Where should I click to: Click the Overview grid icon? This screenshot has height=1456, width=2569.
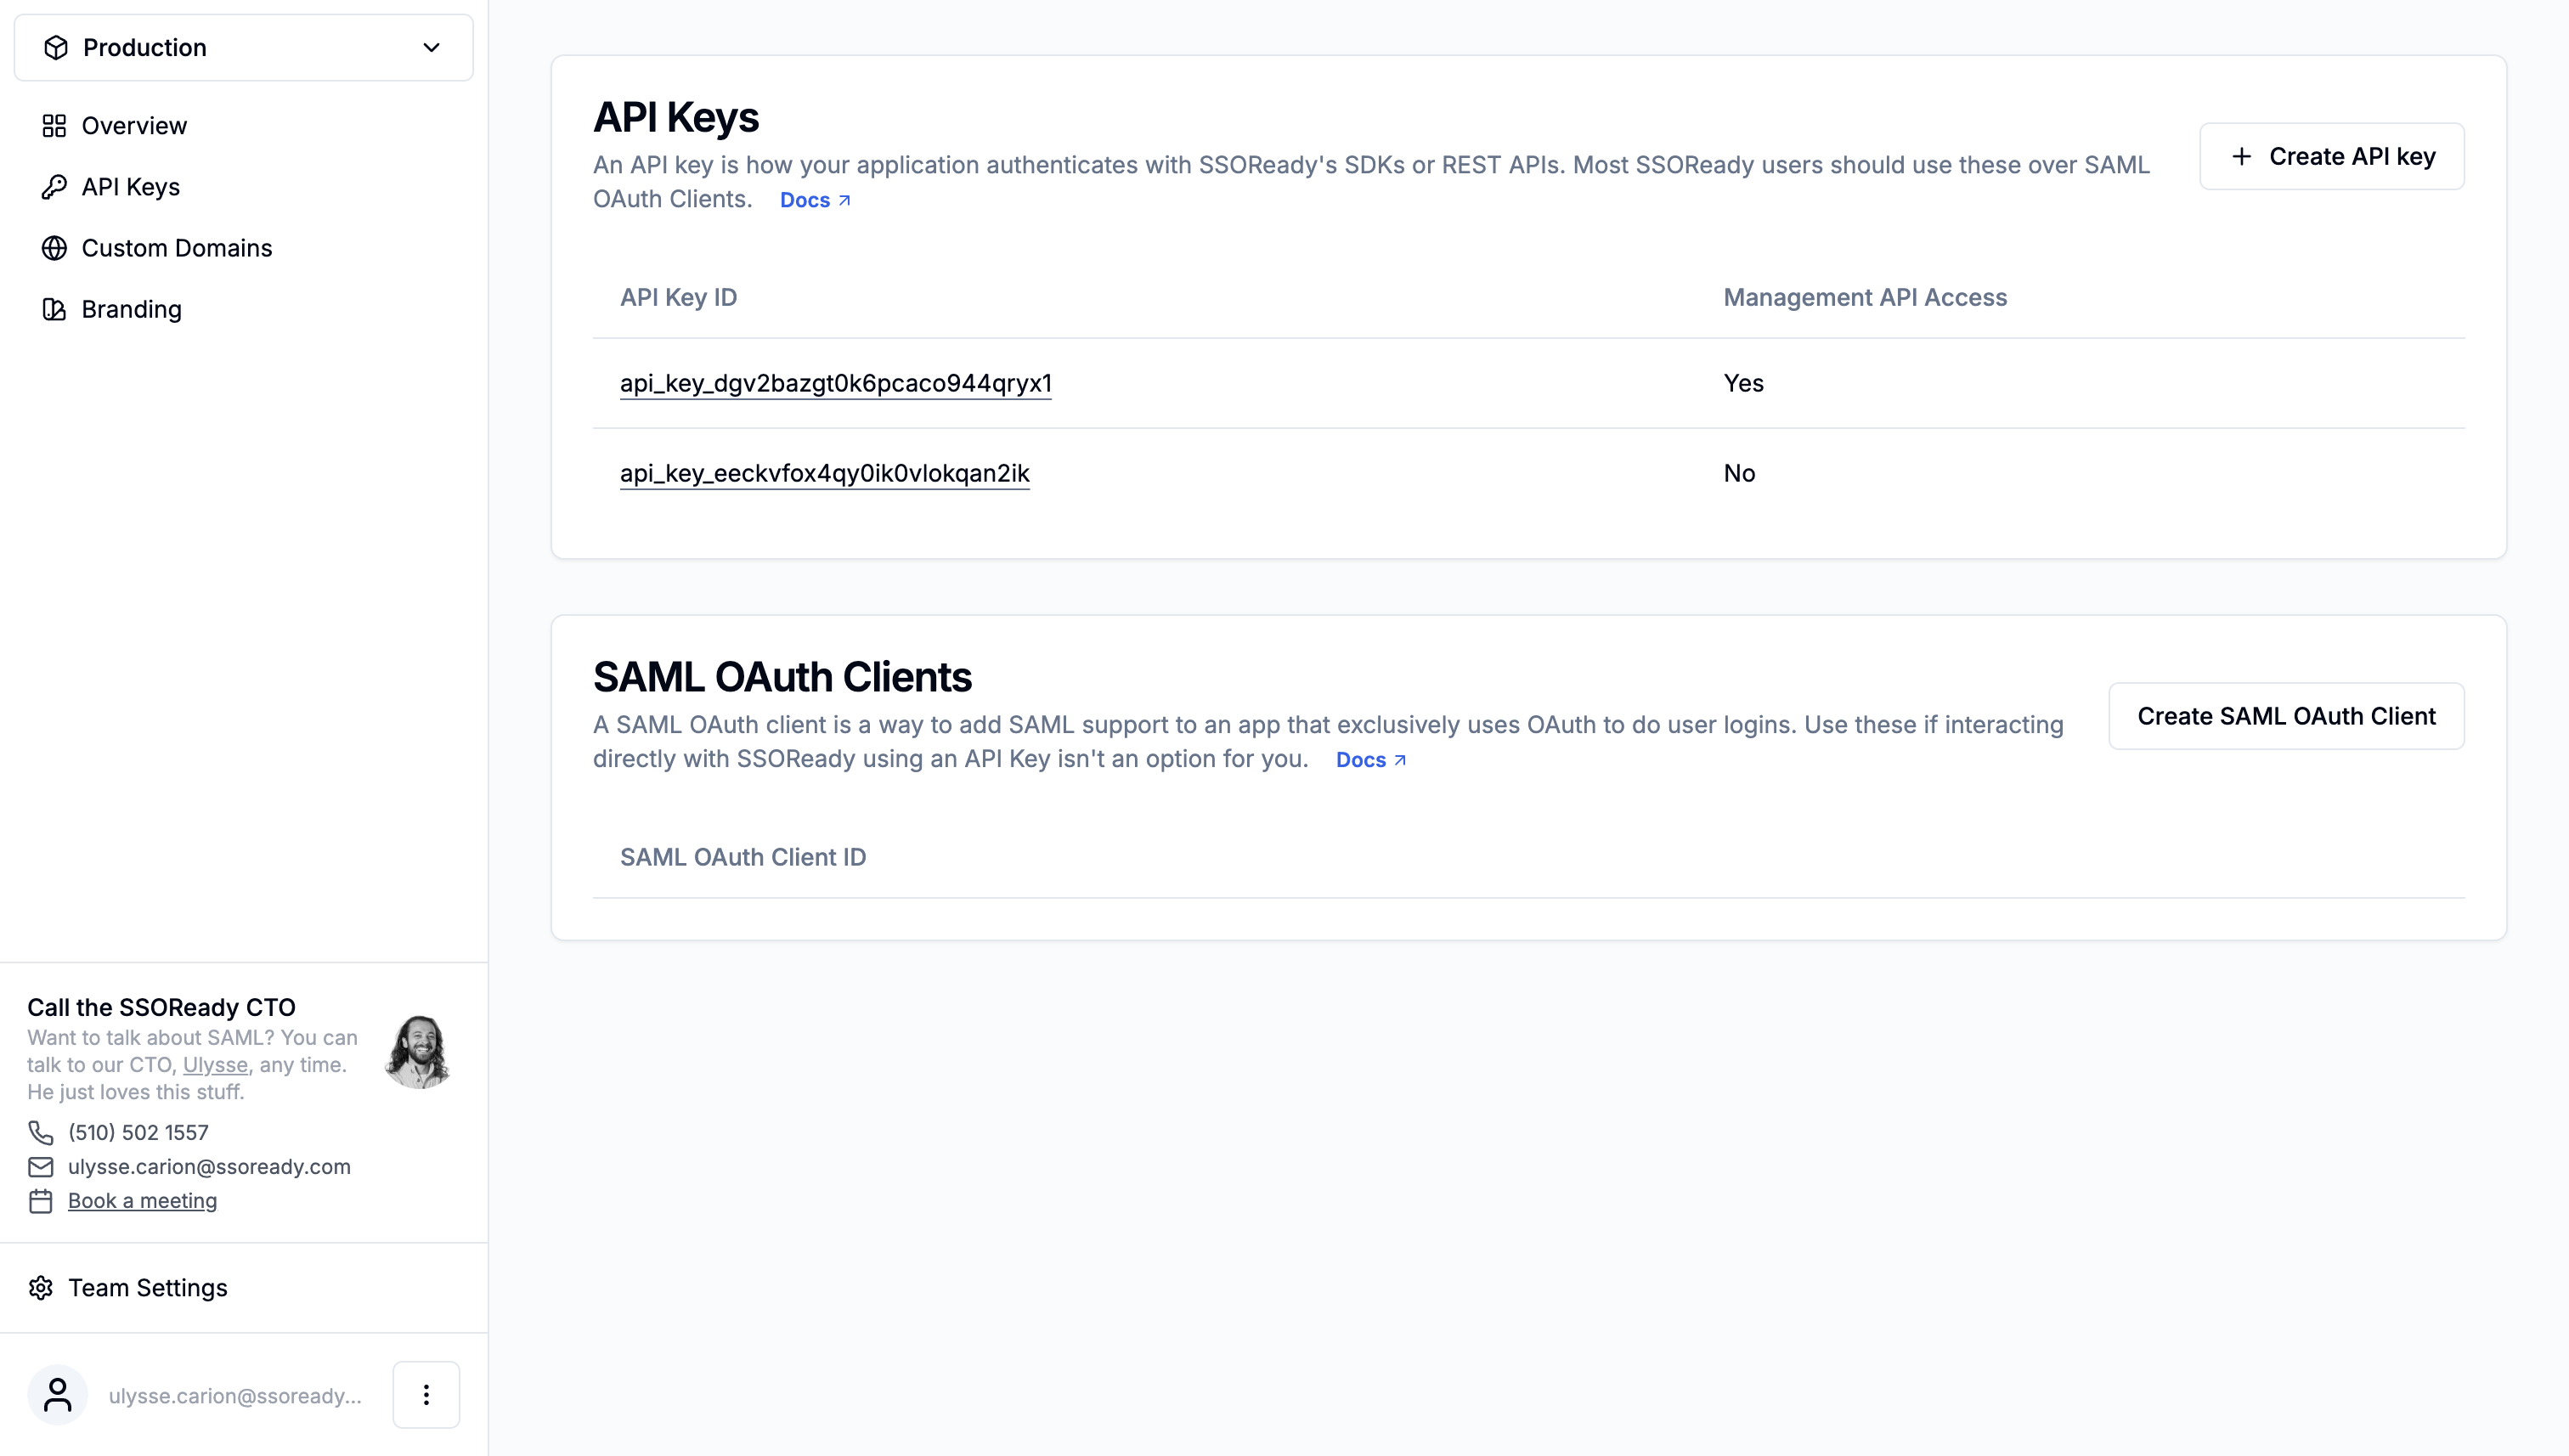click(54, 126)
